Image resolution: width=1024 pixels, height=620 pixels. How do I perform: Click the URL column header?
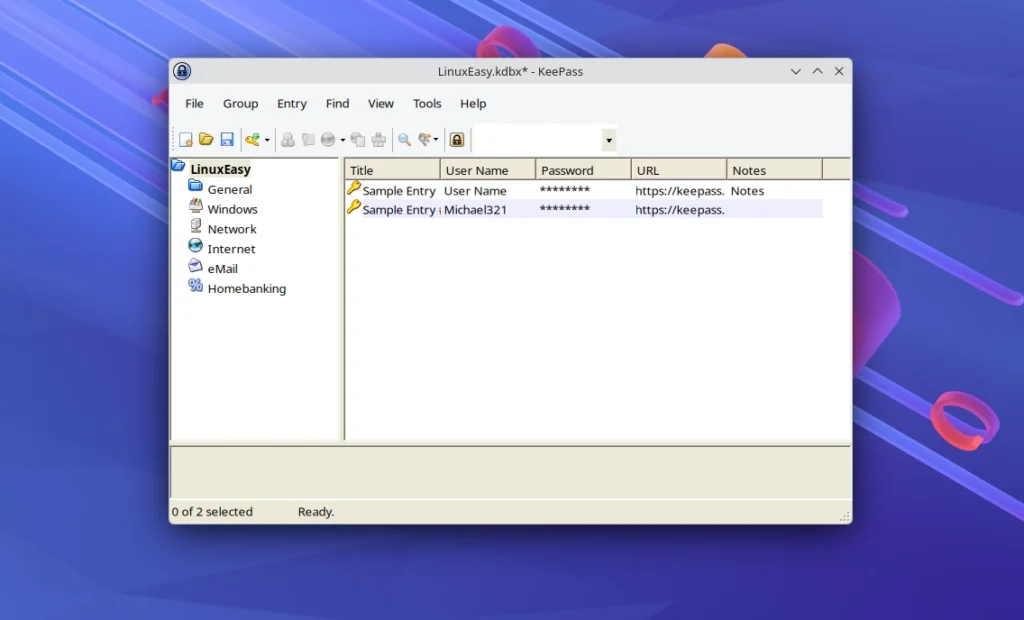point(648,168)
